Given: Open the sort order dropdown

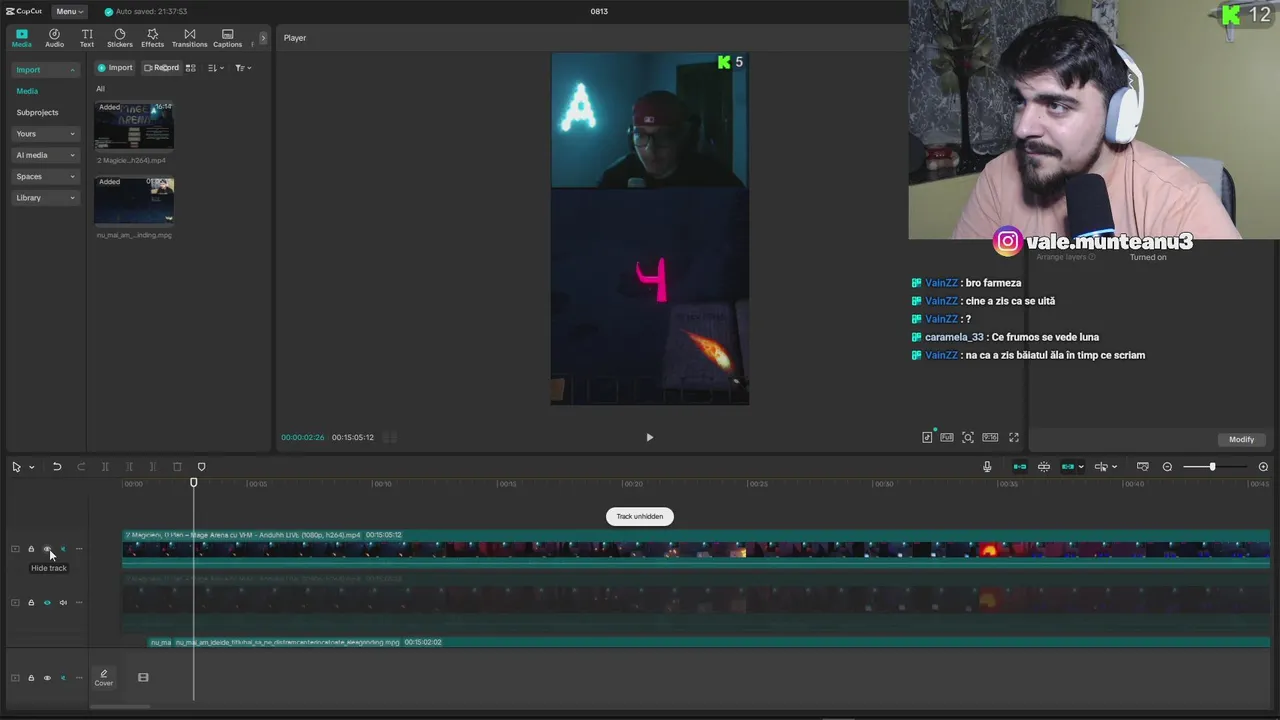Looking at the screenshot, I should [x=216, y=68].
